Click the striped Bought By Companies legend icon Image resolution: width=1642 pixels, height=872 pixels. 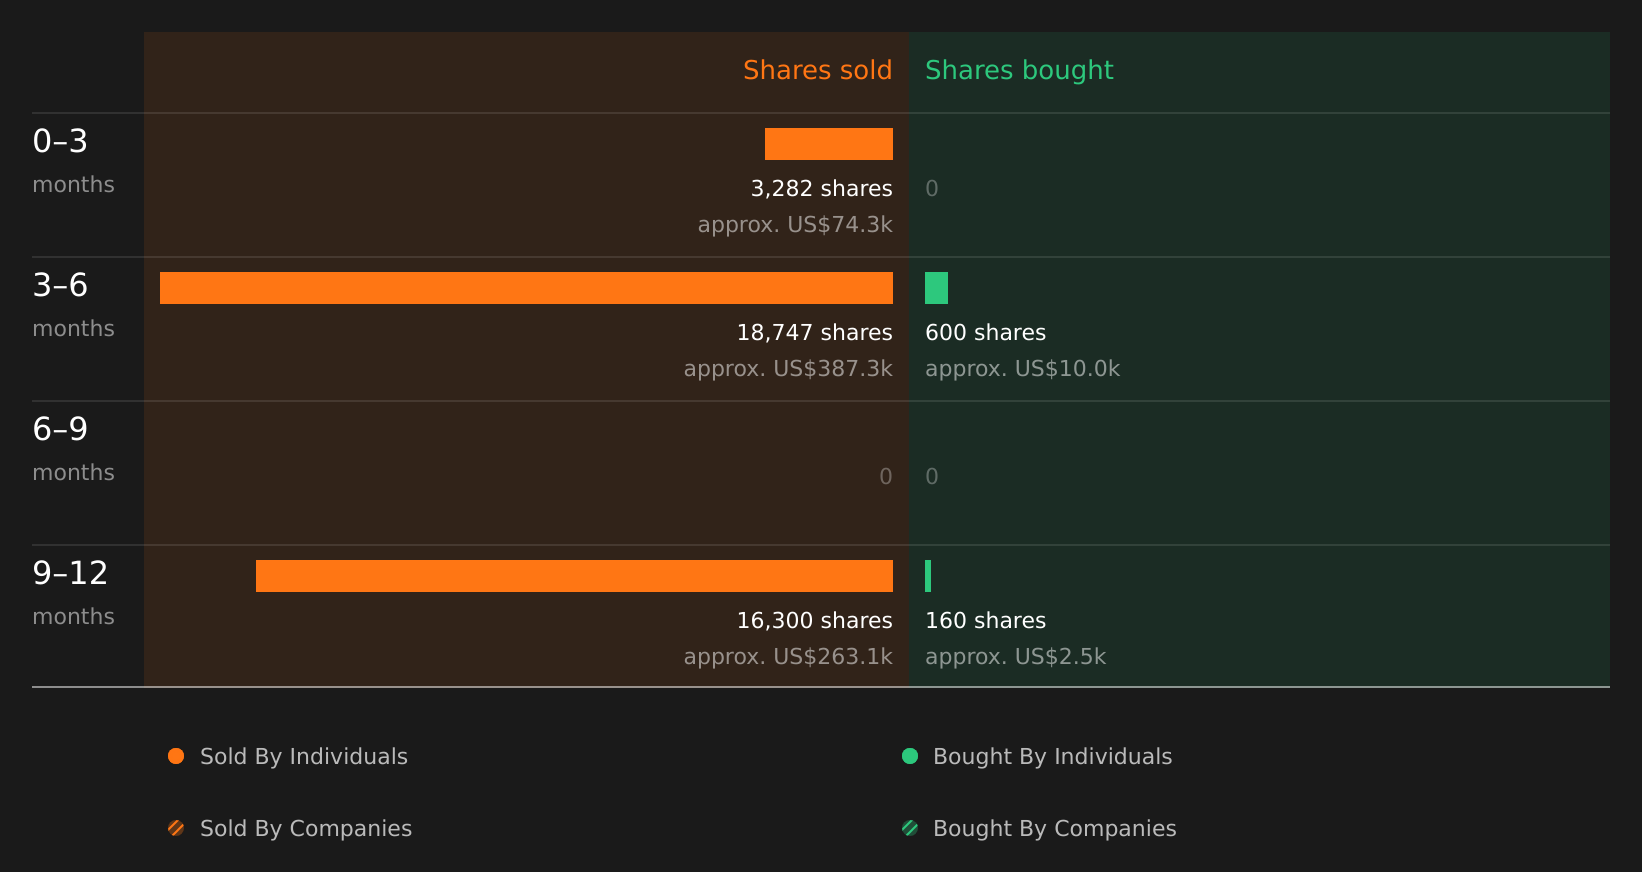(910, 828)
